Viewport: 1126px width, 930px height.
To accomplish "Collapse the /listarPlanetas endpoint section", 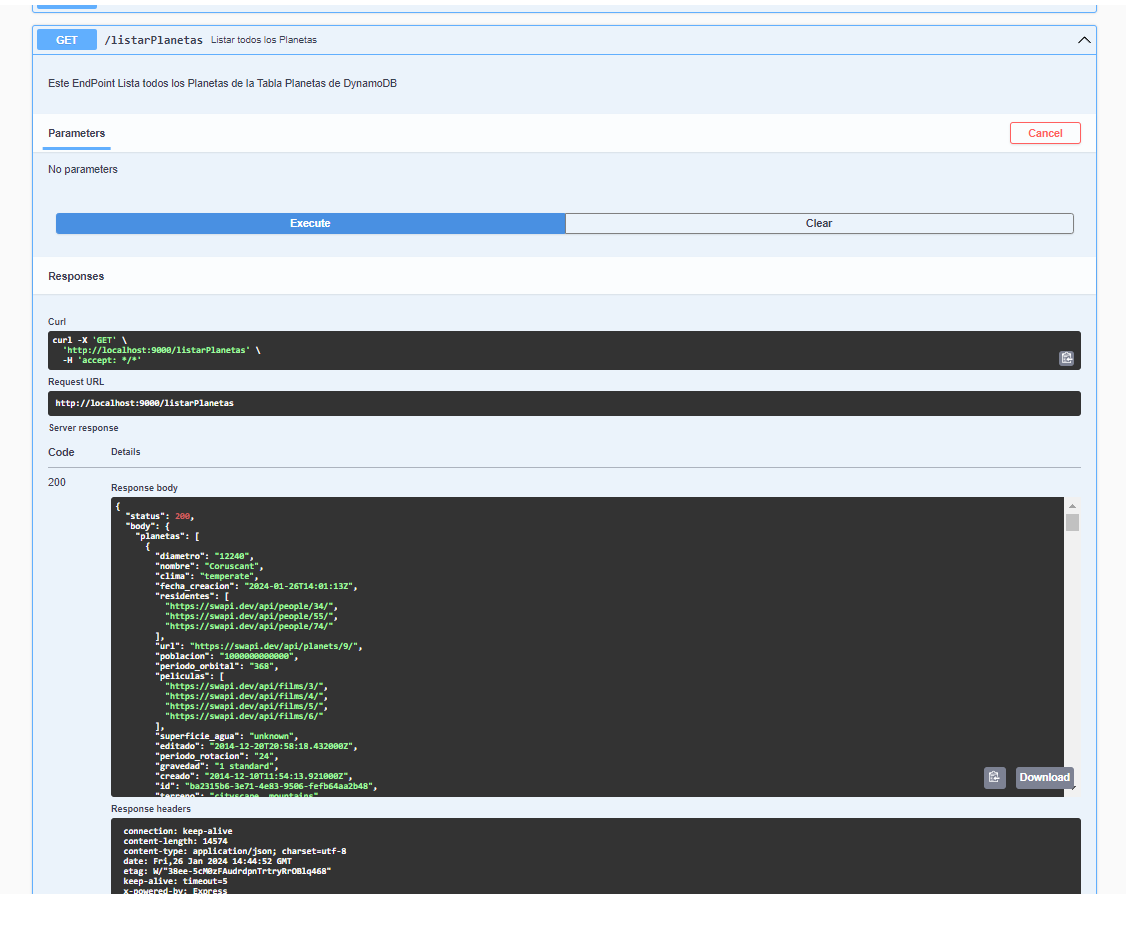I will (1084, 40).
